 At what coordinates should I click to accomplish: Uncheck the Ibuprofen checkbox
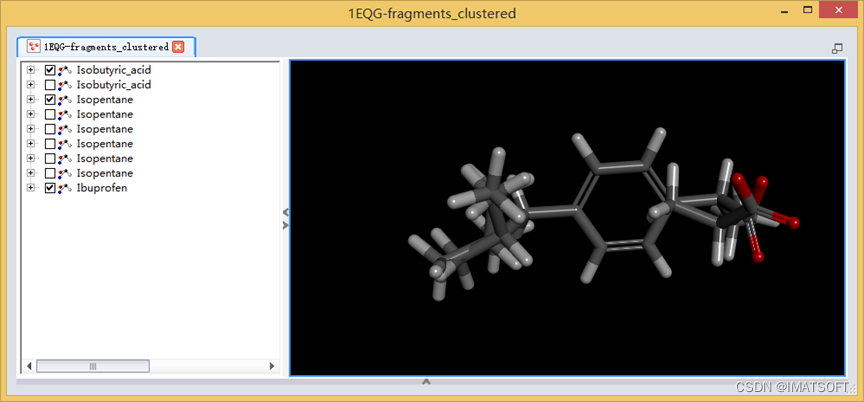click(x=50, y=188)
